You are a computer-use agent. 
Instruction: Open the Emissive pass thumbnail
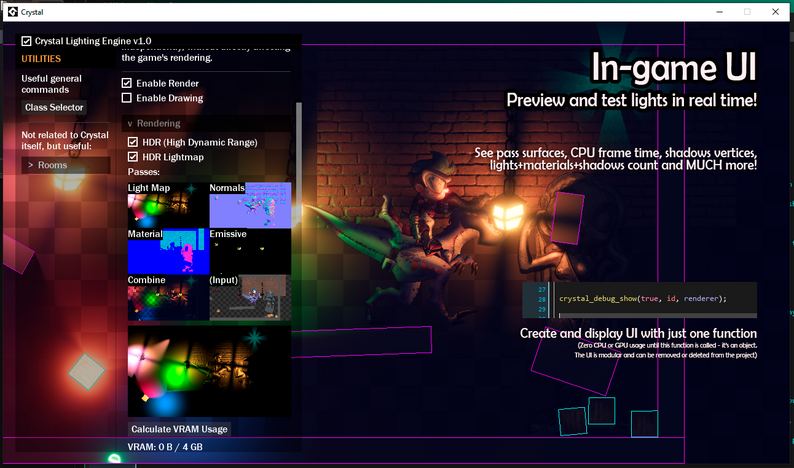[250, 251]
